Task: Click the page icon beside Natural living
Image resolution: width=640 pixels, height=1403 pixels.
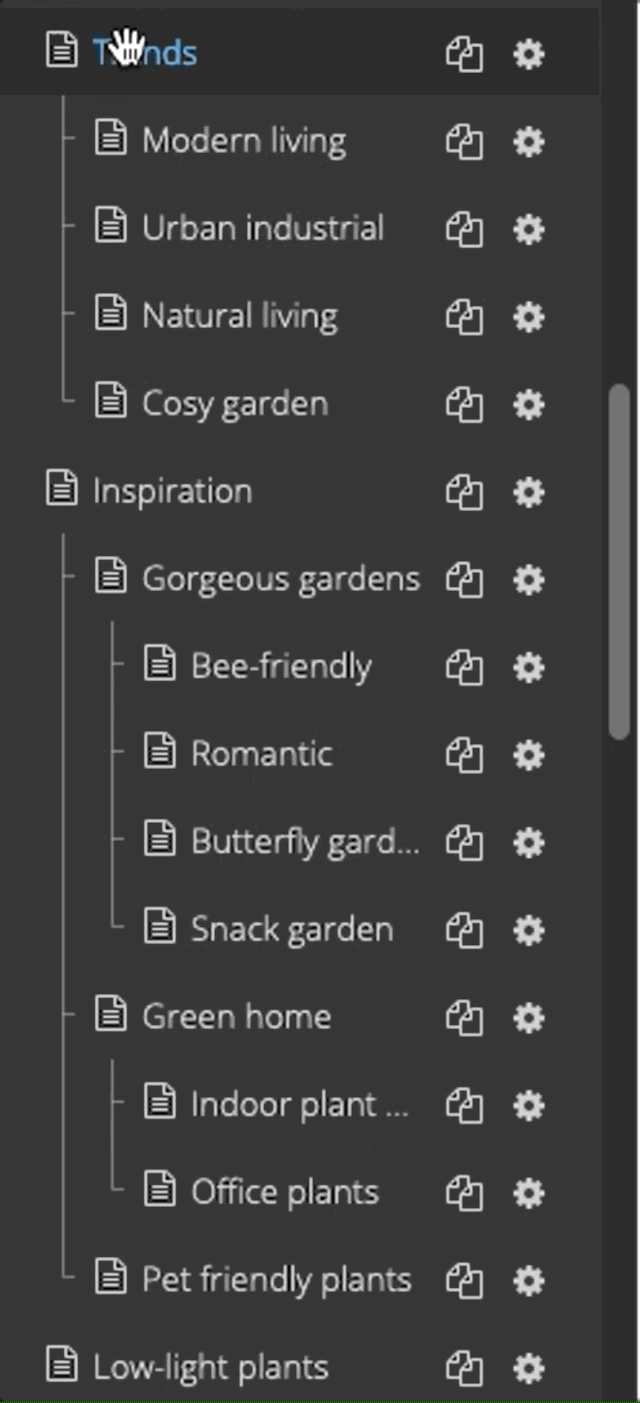Action: [x=109, y=317]
